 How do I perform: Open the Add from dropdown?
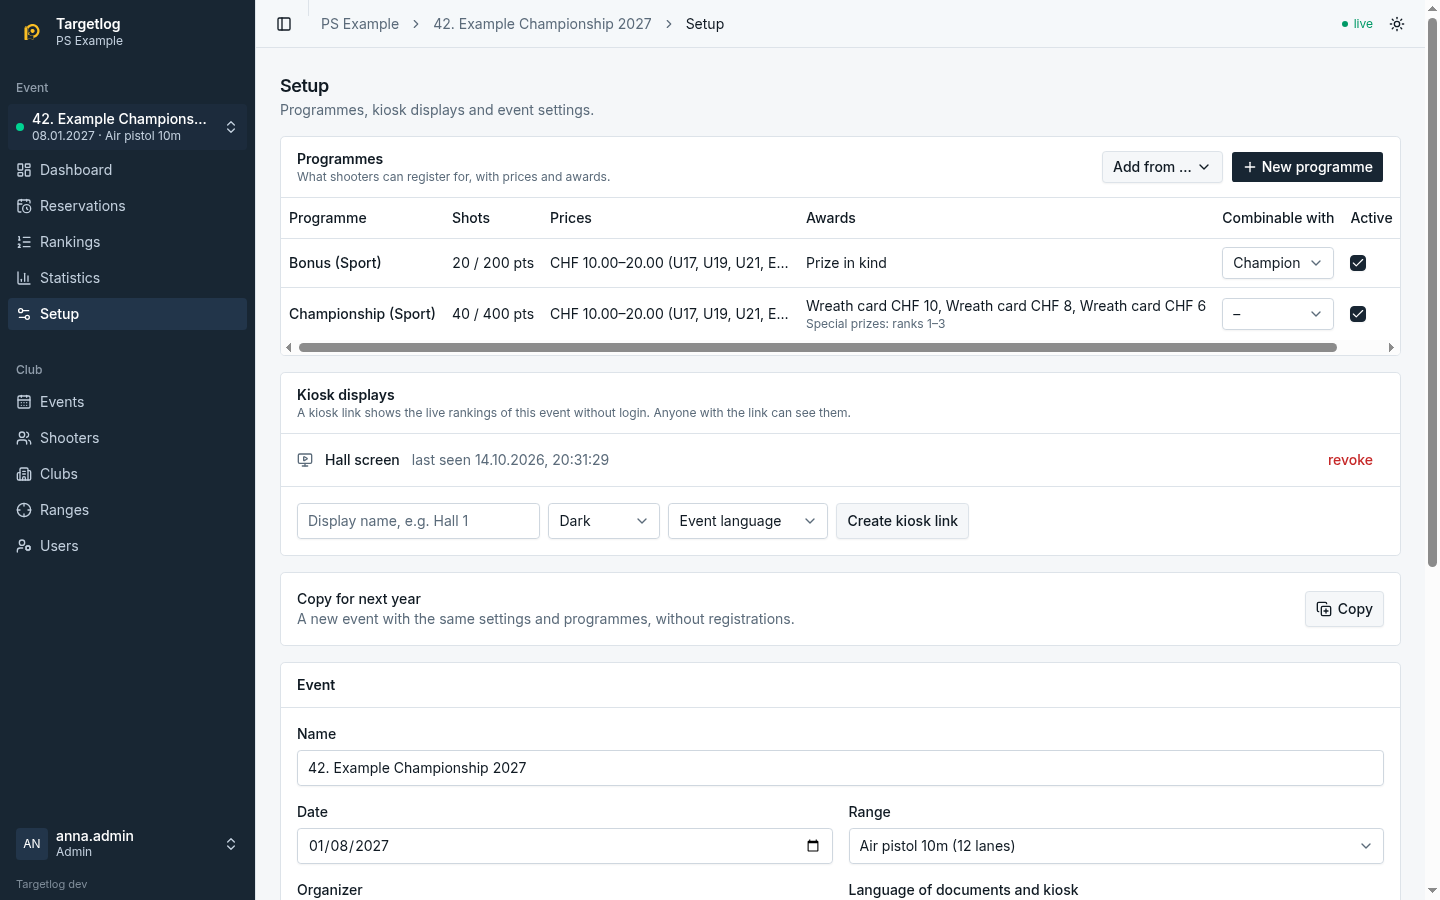[1162, 167]
